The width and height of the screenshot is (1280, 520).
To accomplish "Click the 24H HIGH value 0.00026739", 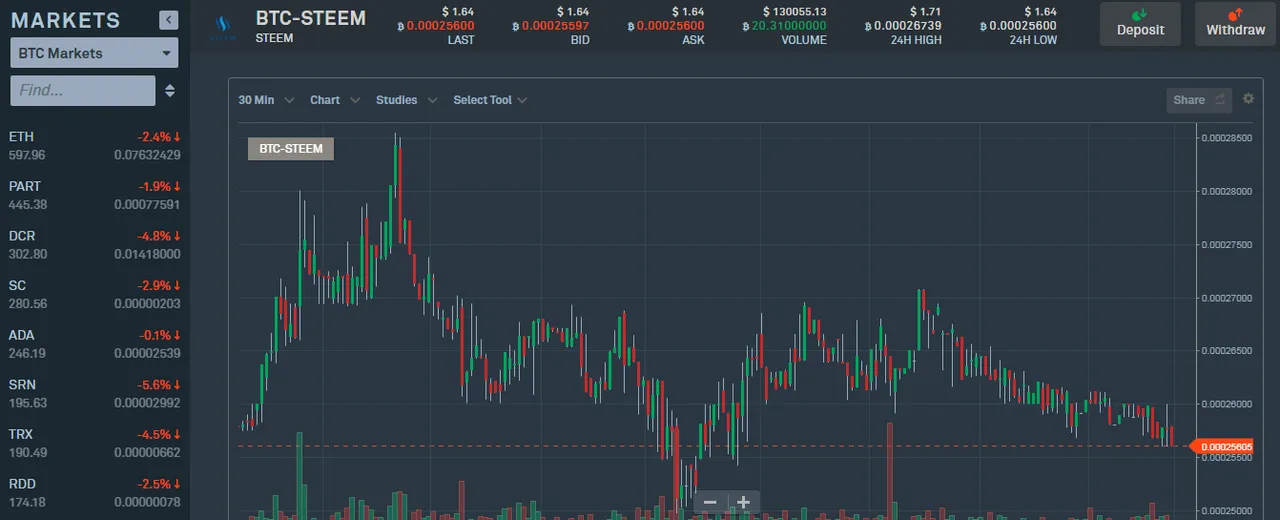I will click(902, 25).
